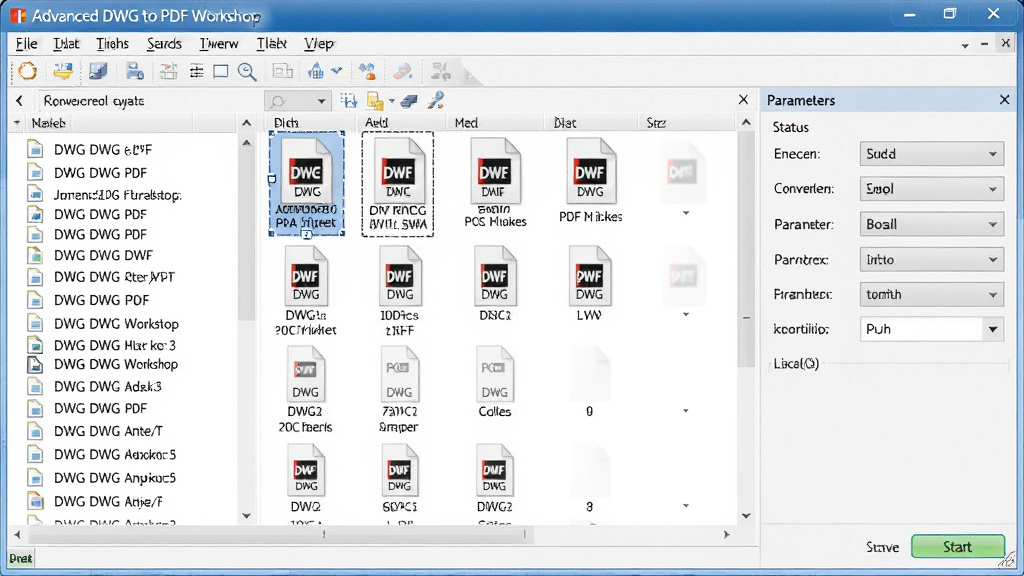This screenshot has width=1024, height=576.
Task: Click the blue tree-select icon after the search box
Action: [x=349, y=101]
